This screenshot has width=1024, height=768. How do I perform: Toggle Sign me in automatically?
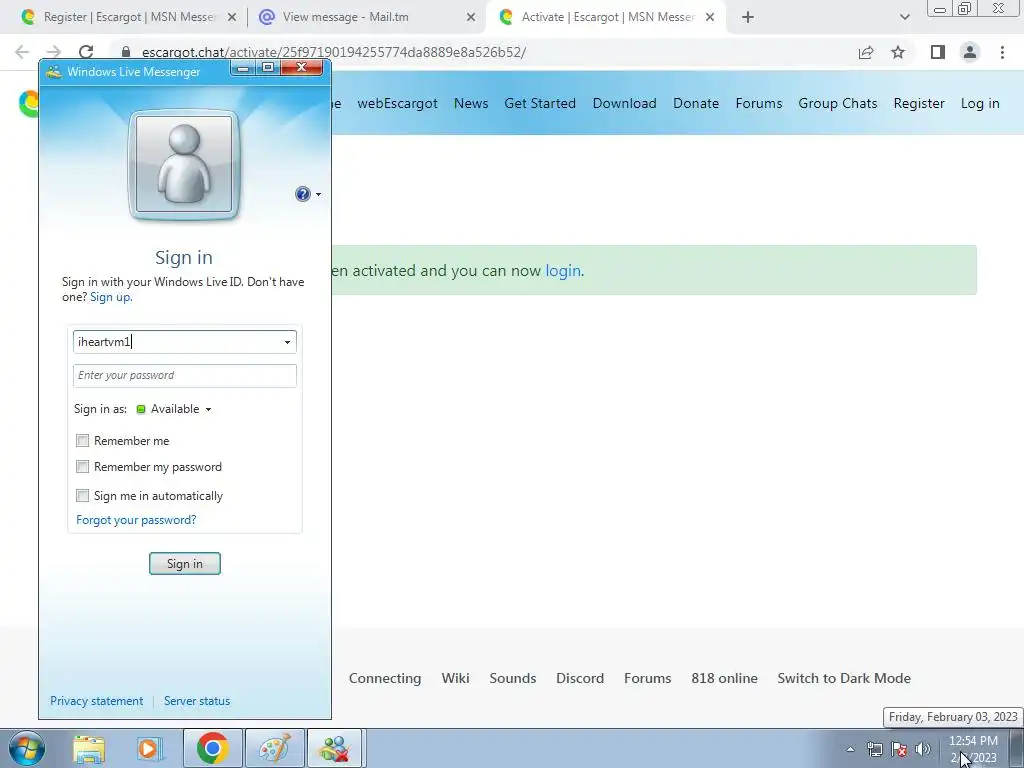click(82, 496)
